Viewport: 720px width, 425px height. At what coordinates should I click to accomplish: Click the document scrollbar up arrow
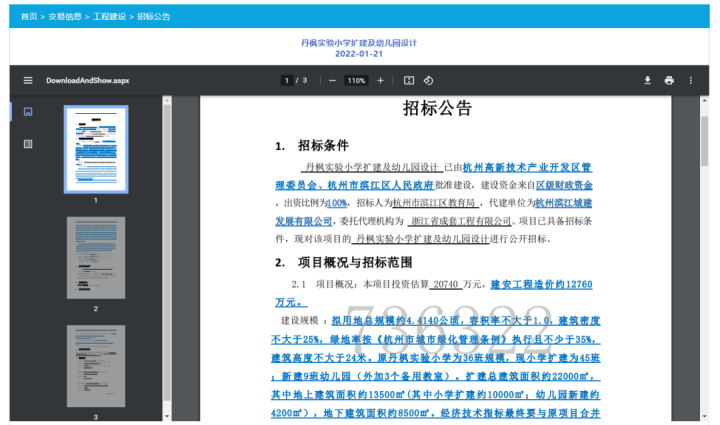point(704,100)
